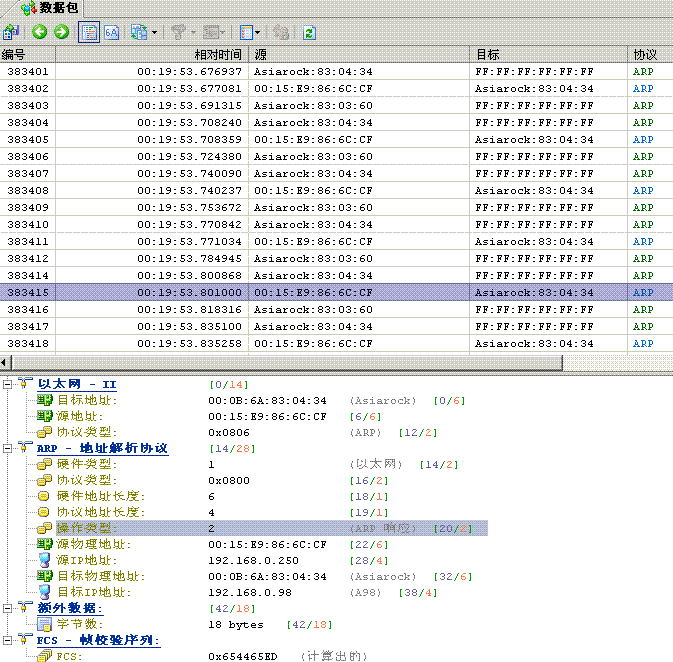Toggle the packet decode view icon
The height and width of the screenshot is (662, 673).
(x=88, y=32)
